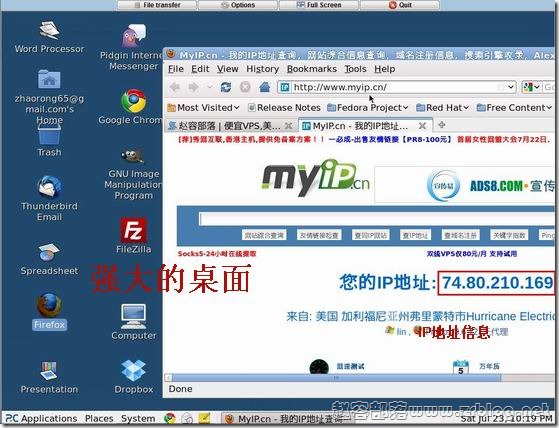Screen dimensions: 559x428
Task: Expand the Fedora Project bookmark folder
Action: coord(368,108)
